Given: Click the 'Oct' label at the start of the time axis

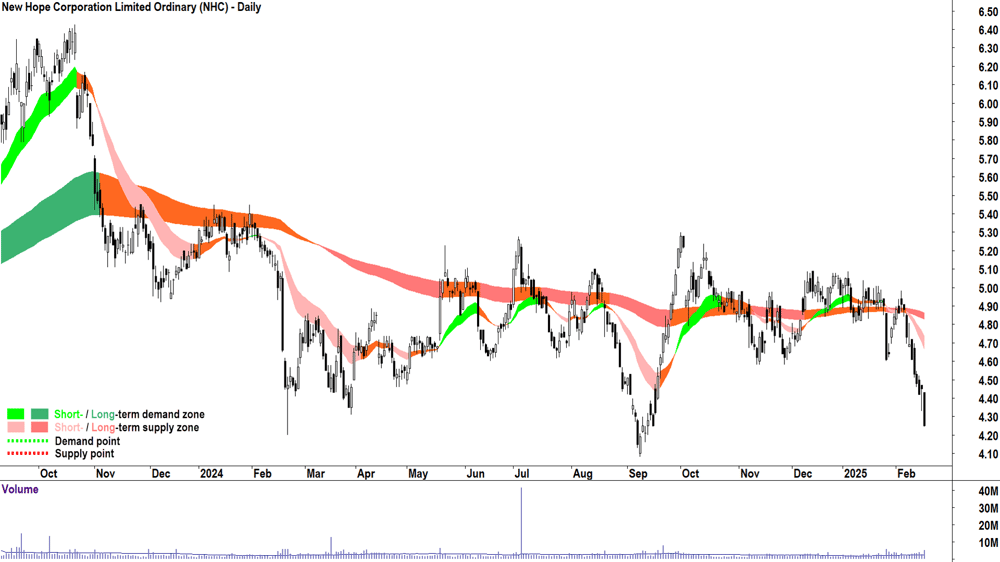Looking at the screenshot, I should [x=48, y=473].
